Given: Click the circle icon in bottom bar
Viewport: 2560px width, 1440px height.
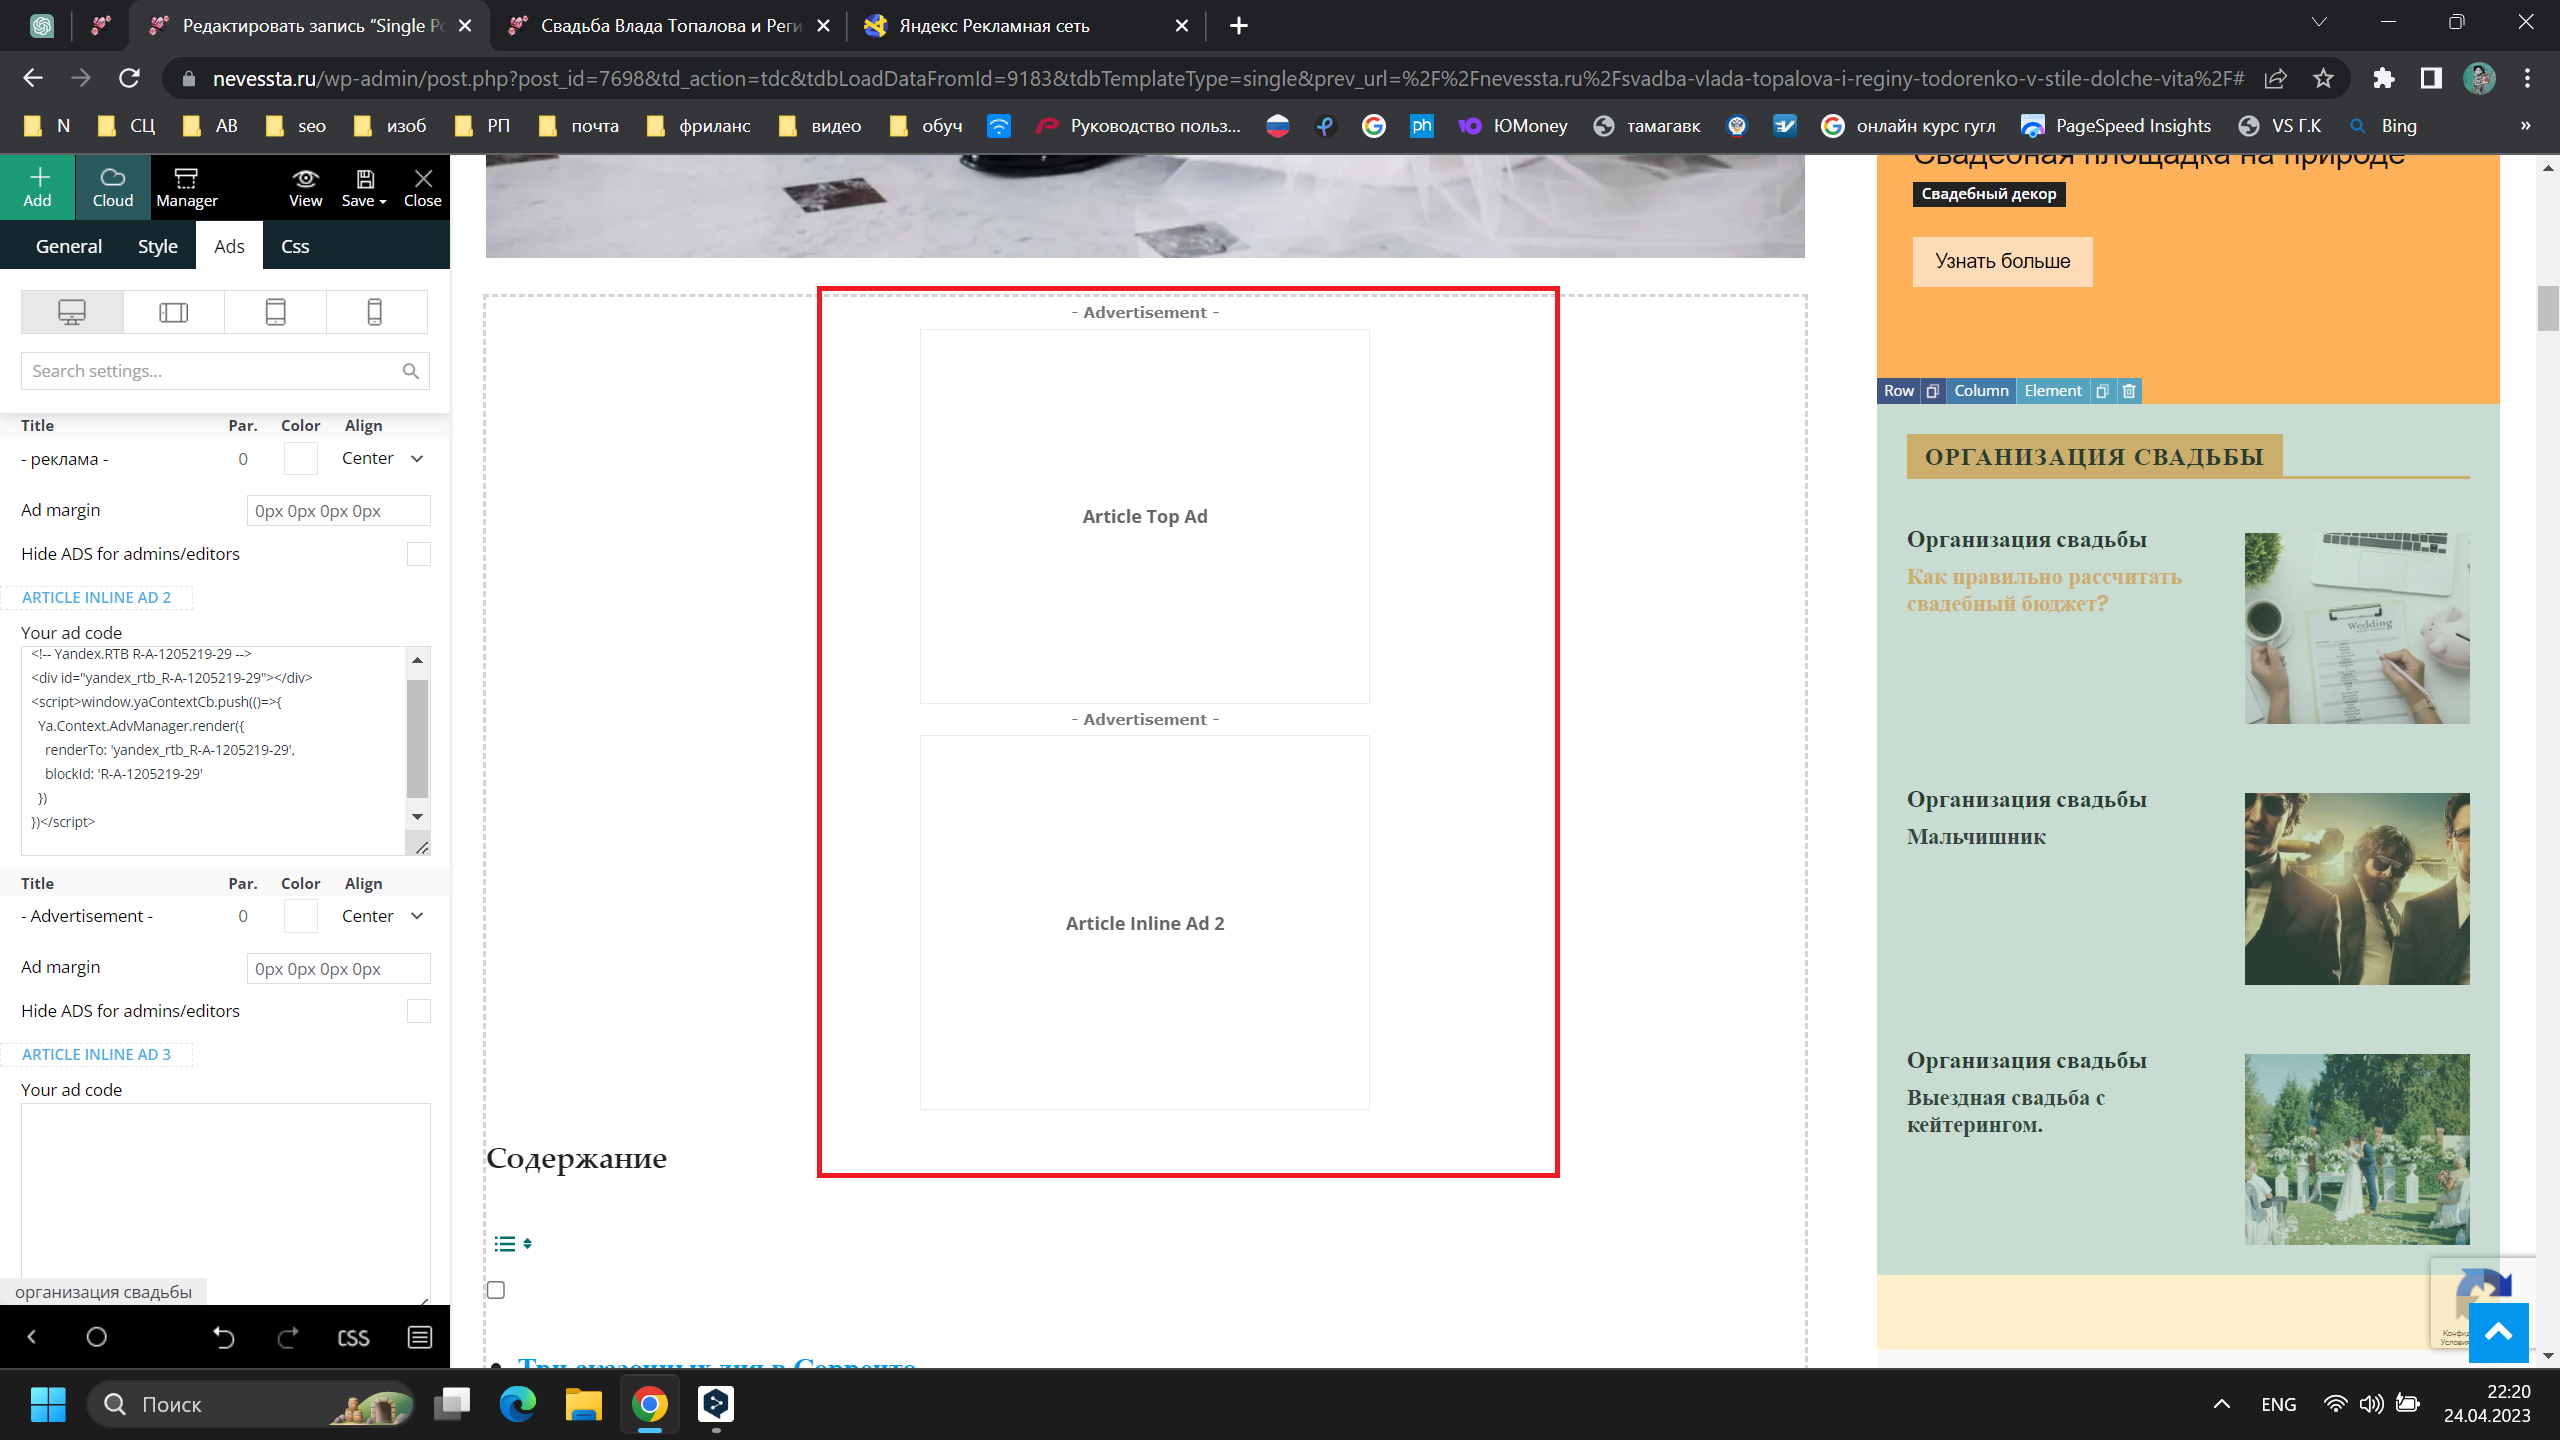Looking at the screenshot, I should tap(97, 1337).
